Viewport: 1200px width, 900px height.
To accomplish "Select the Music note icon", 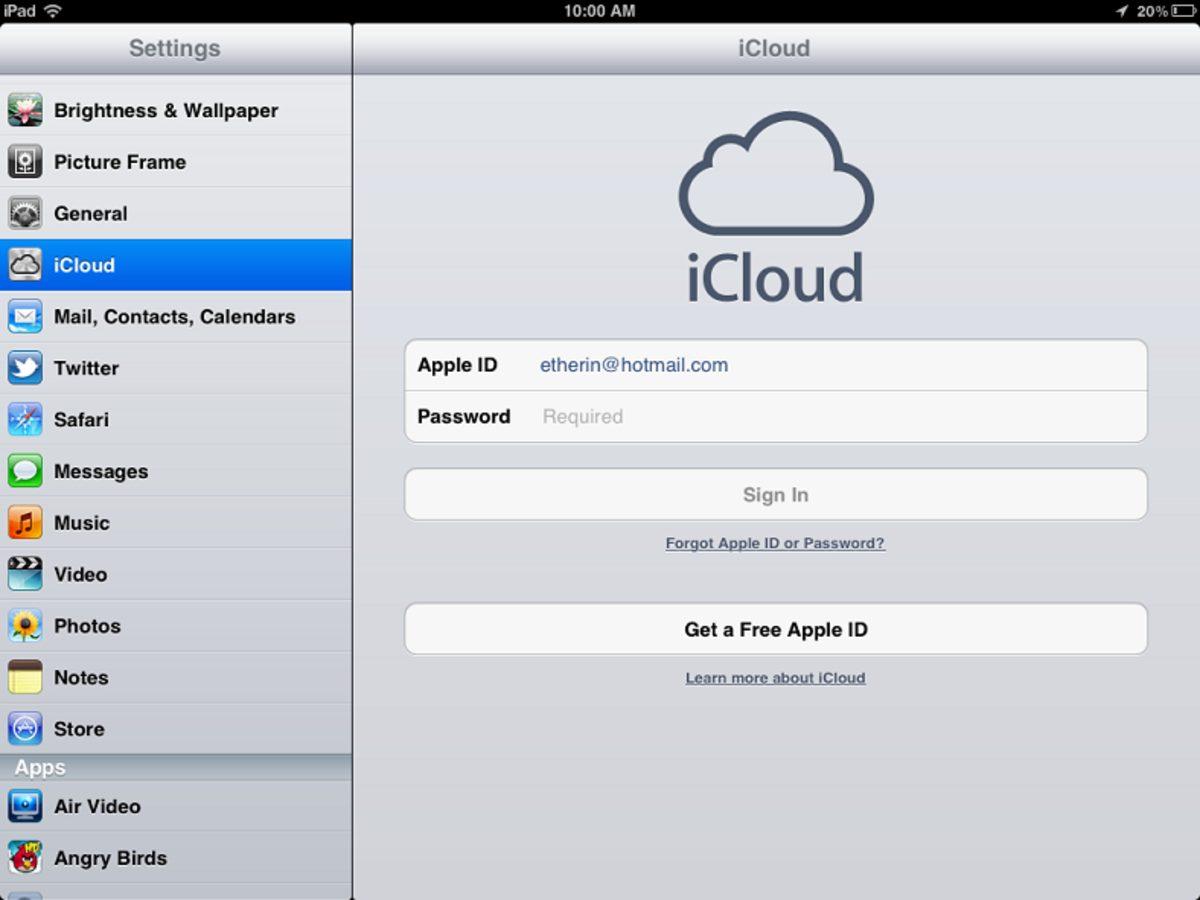I will pos(25,523).
